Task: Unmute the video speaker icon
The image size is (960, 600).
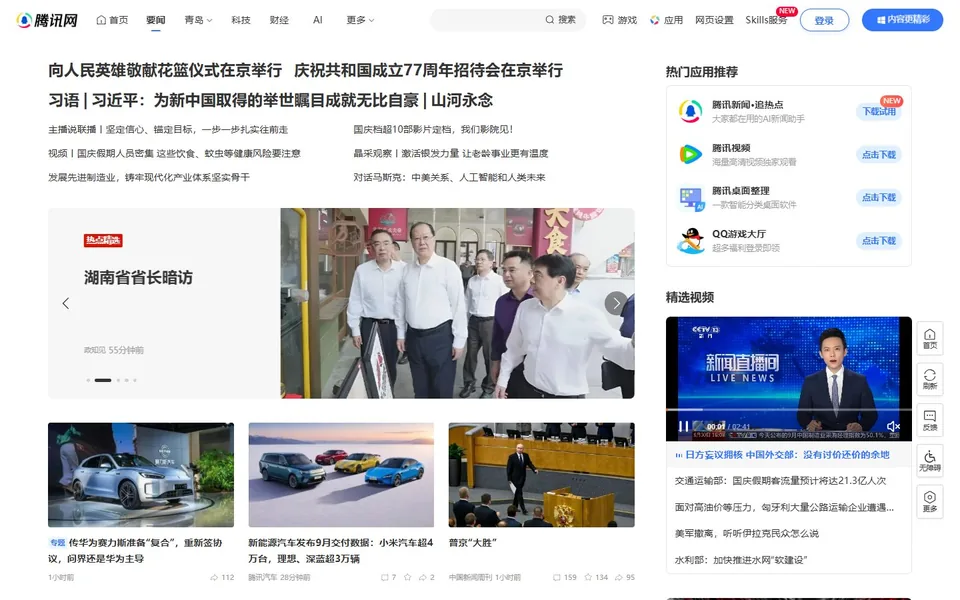Action: click(x=893, y=426)
